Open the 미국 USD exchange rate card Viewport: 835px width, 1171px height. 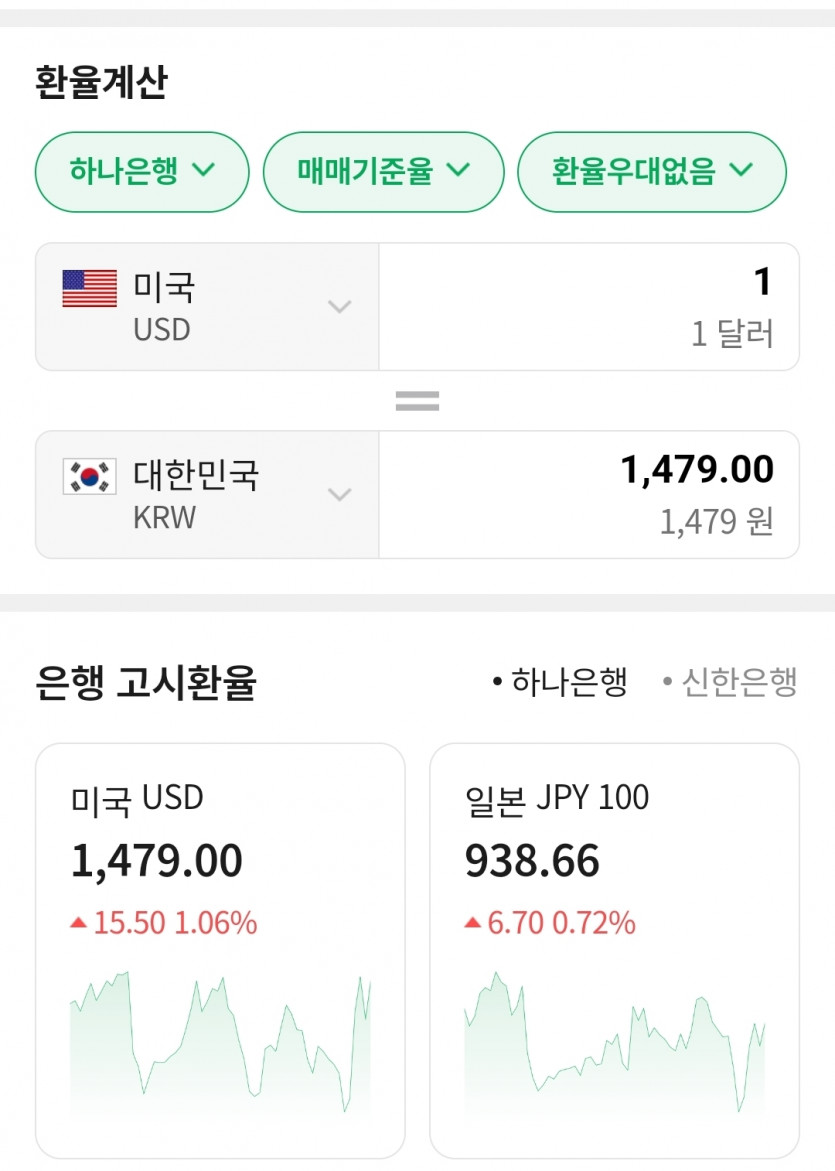(x=220, y=830)
